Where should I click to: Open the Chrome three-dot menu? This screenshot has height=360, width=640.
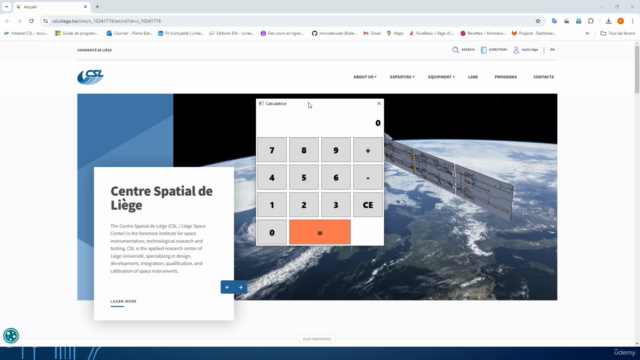click(632, 21)
